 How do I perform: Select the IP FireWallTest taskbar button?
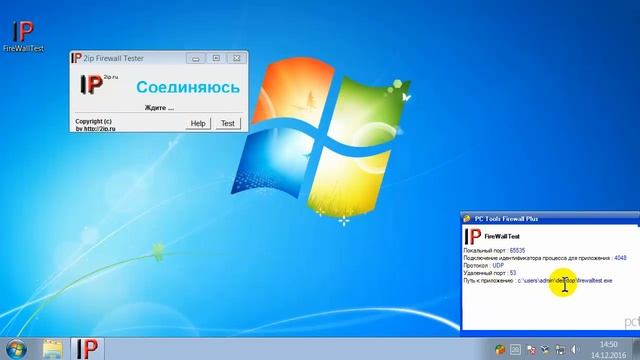[87, 349]
